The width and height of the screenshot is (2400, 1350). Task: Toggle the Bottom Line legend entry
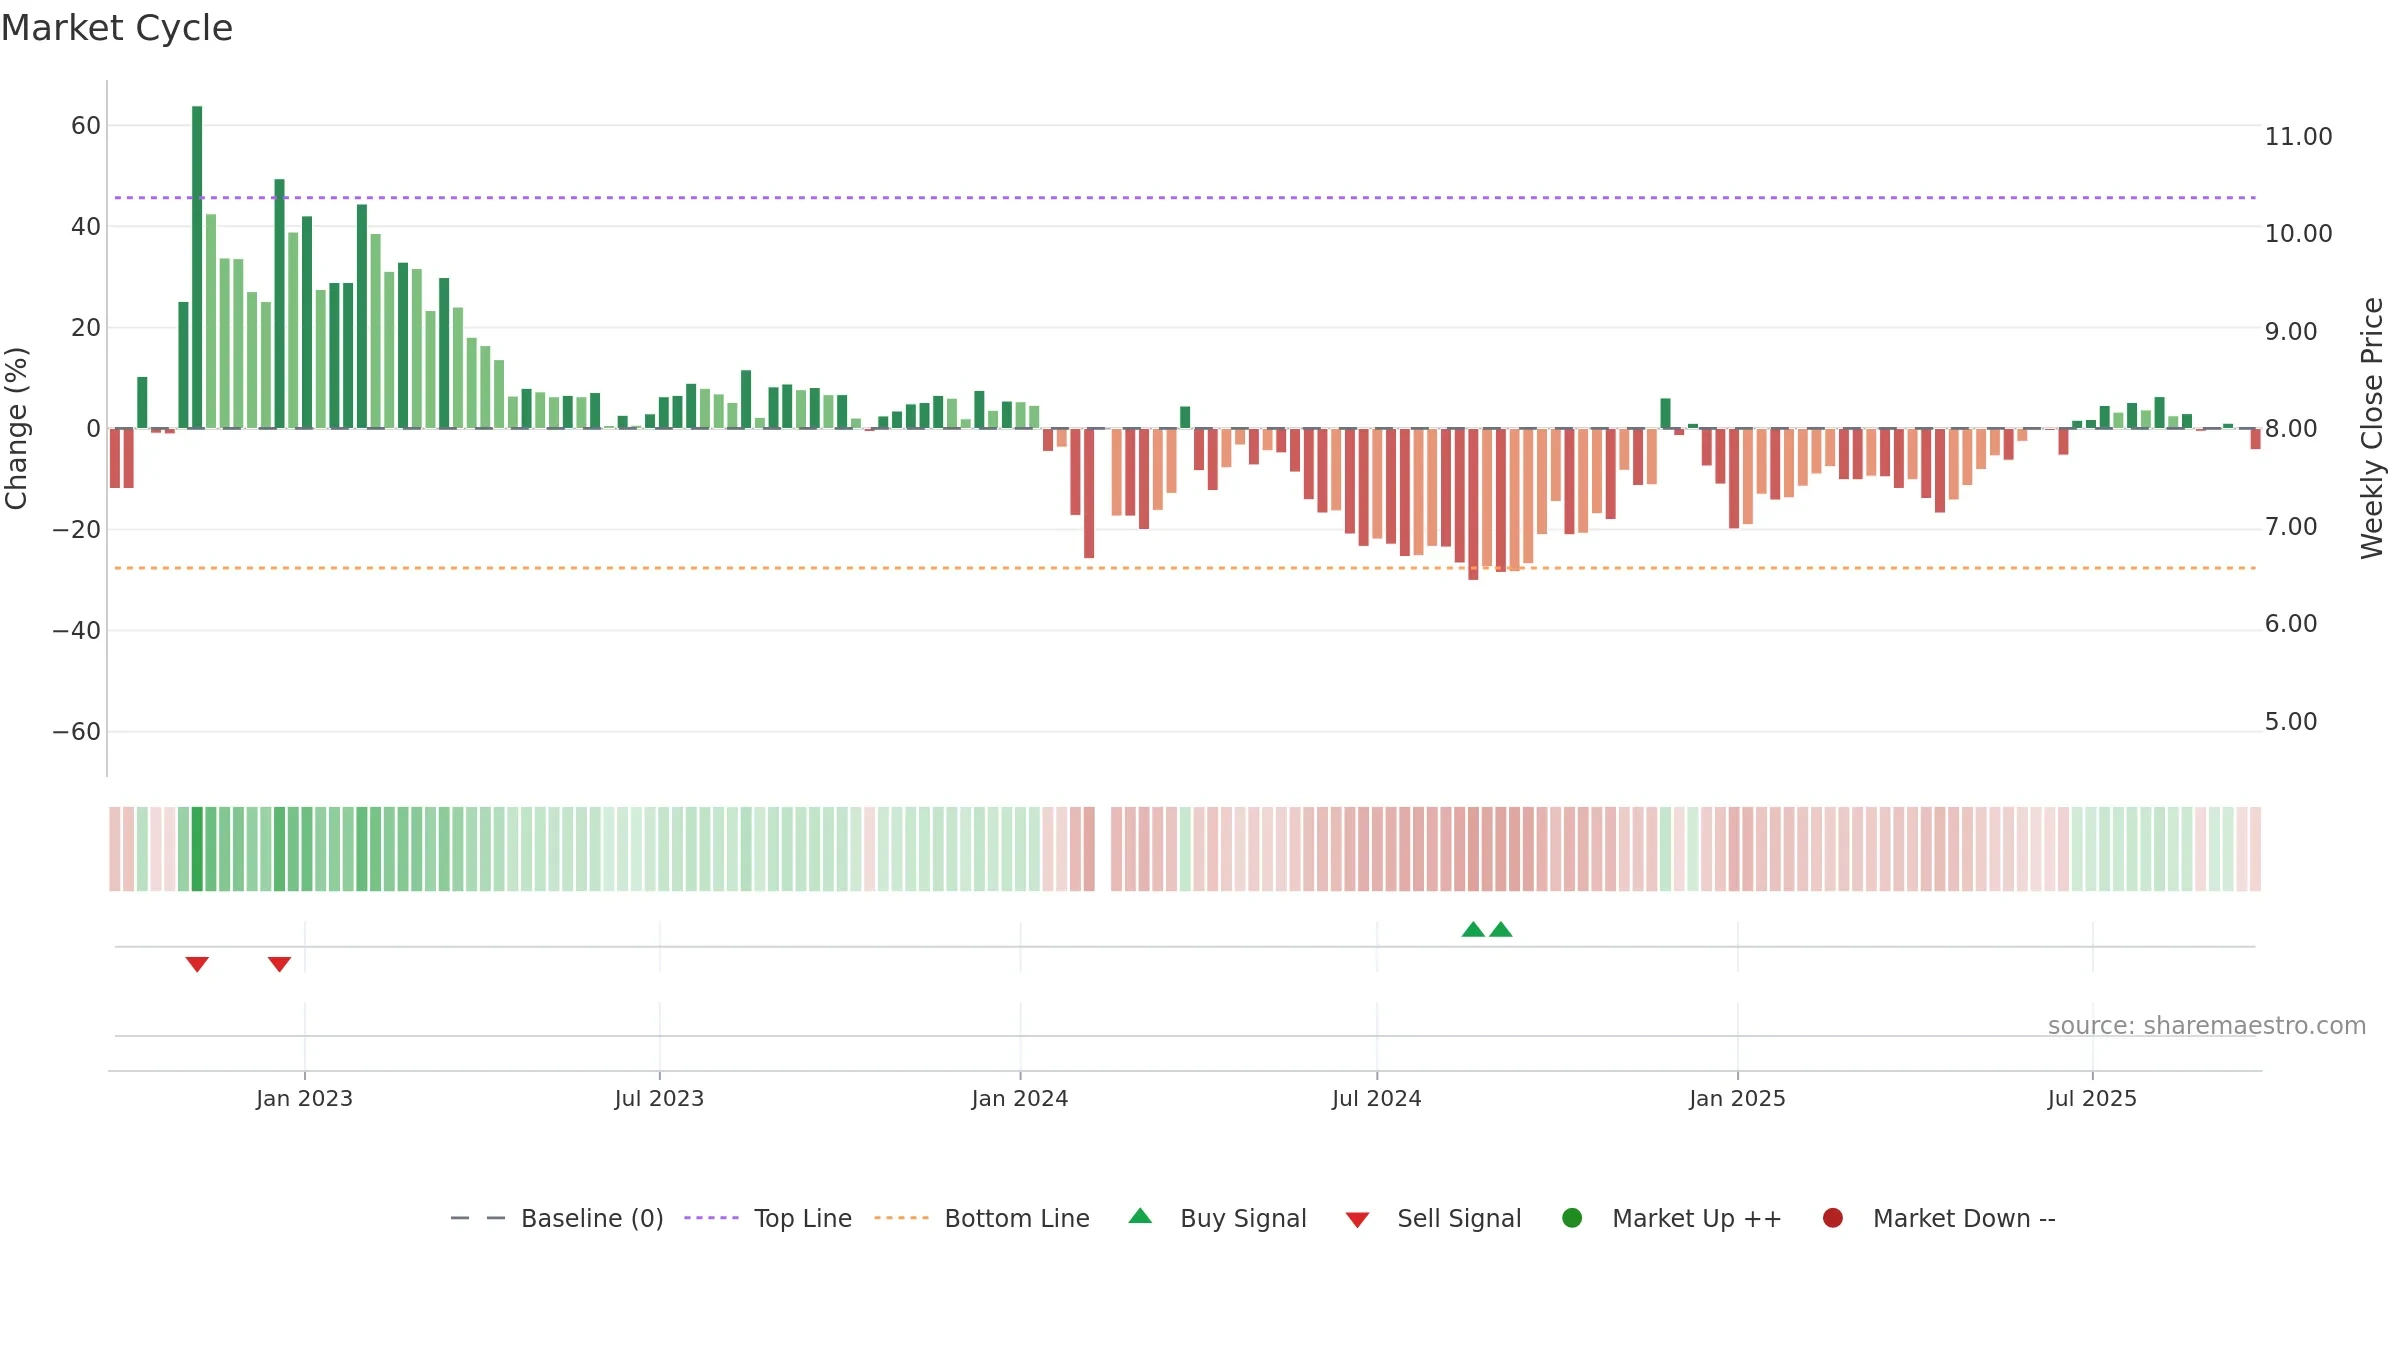(x=982, y=1218)
